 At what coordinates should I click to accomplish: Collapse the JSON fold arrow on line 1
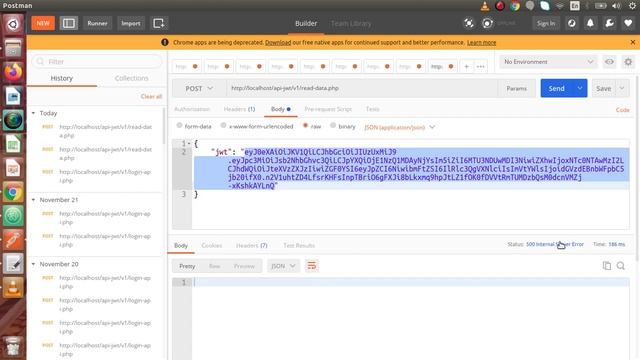189,143
